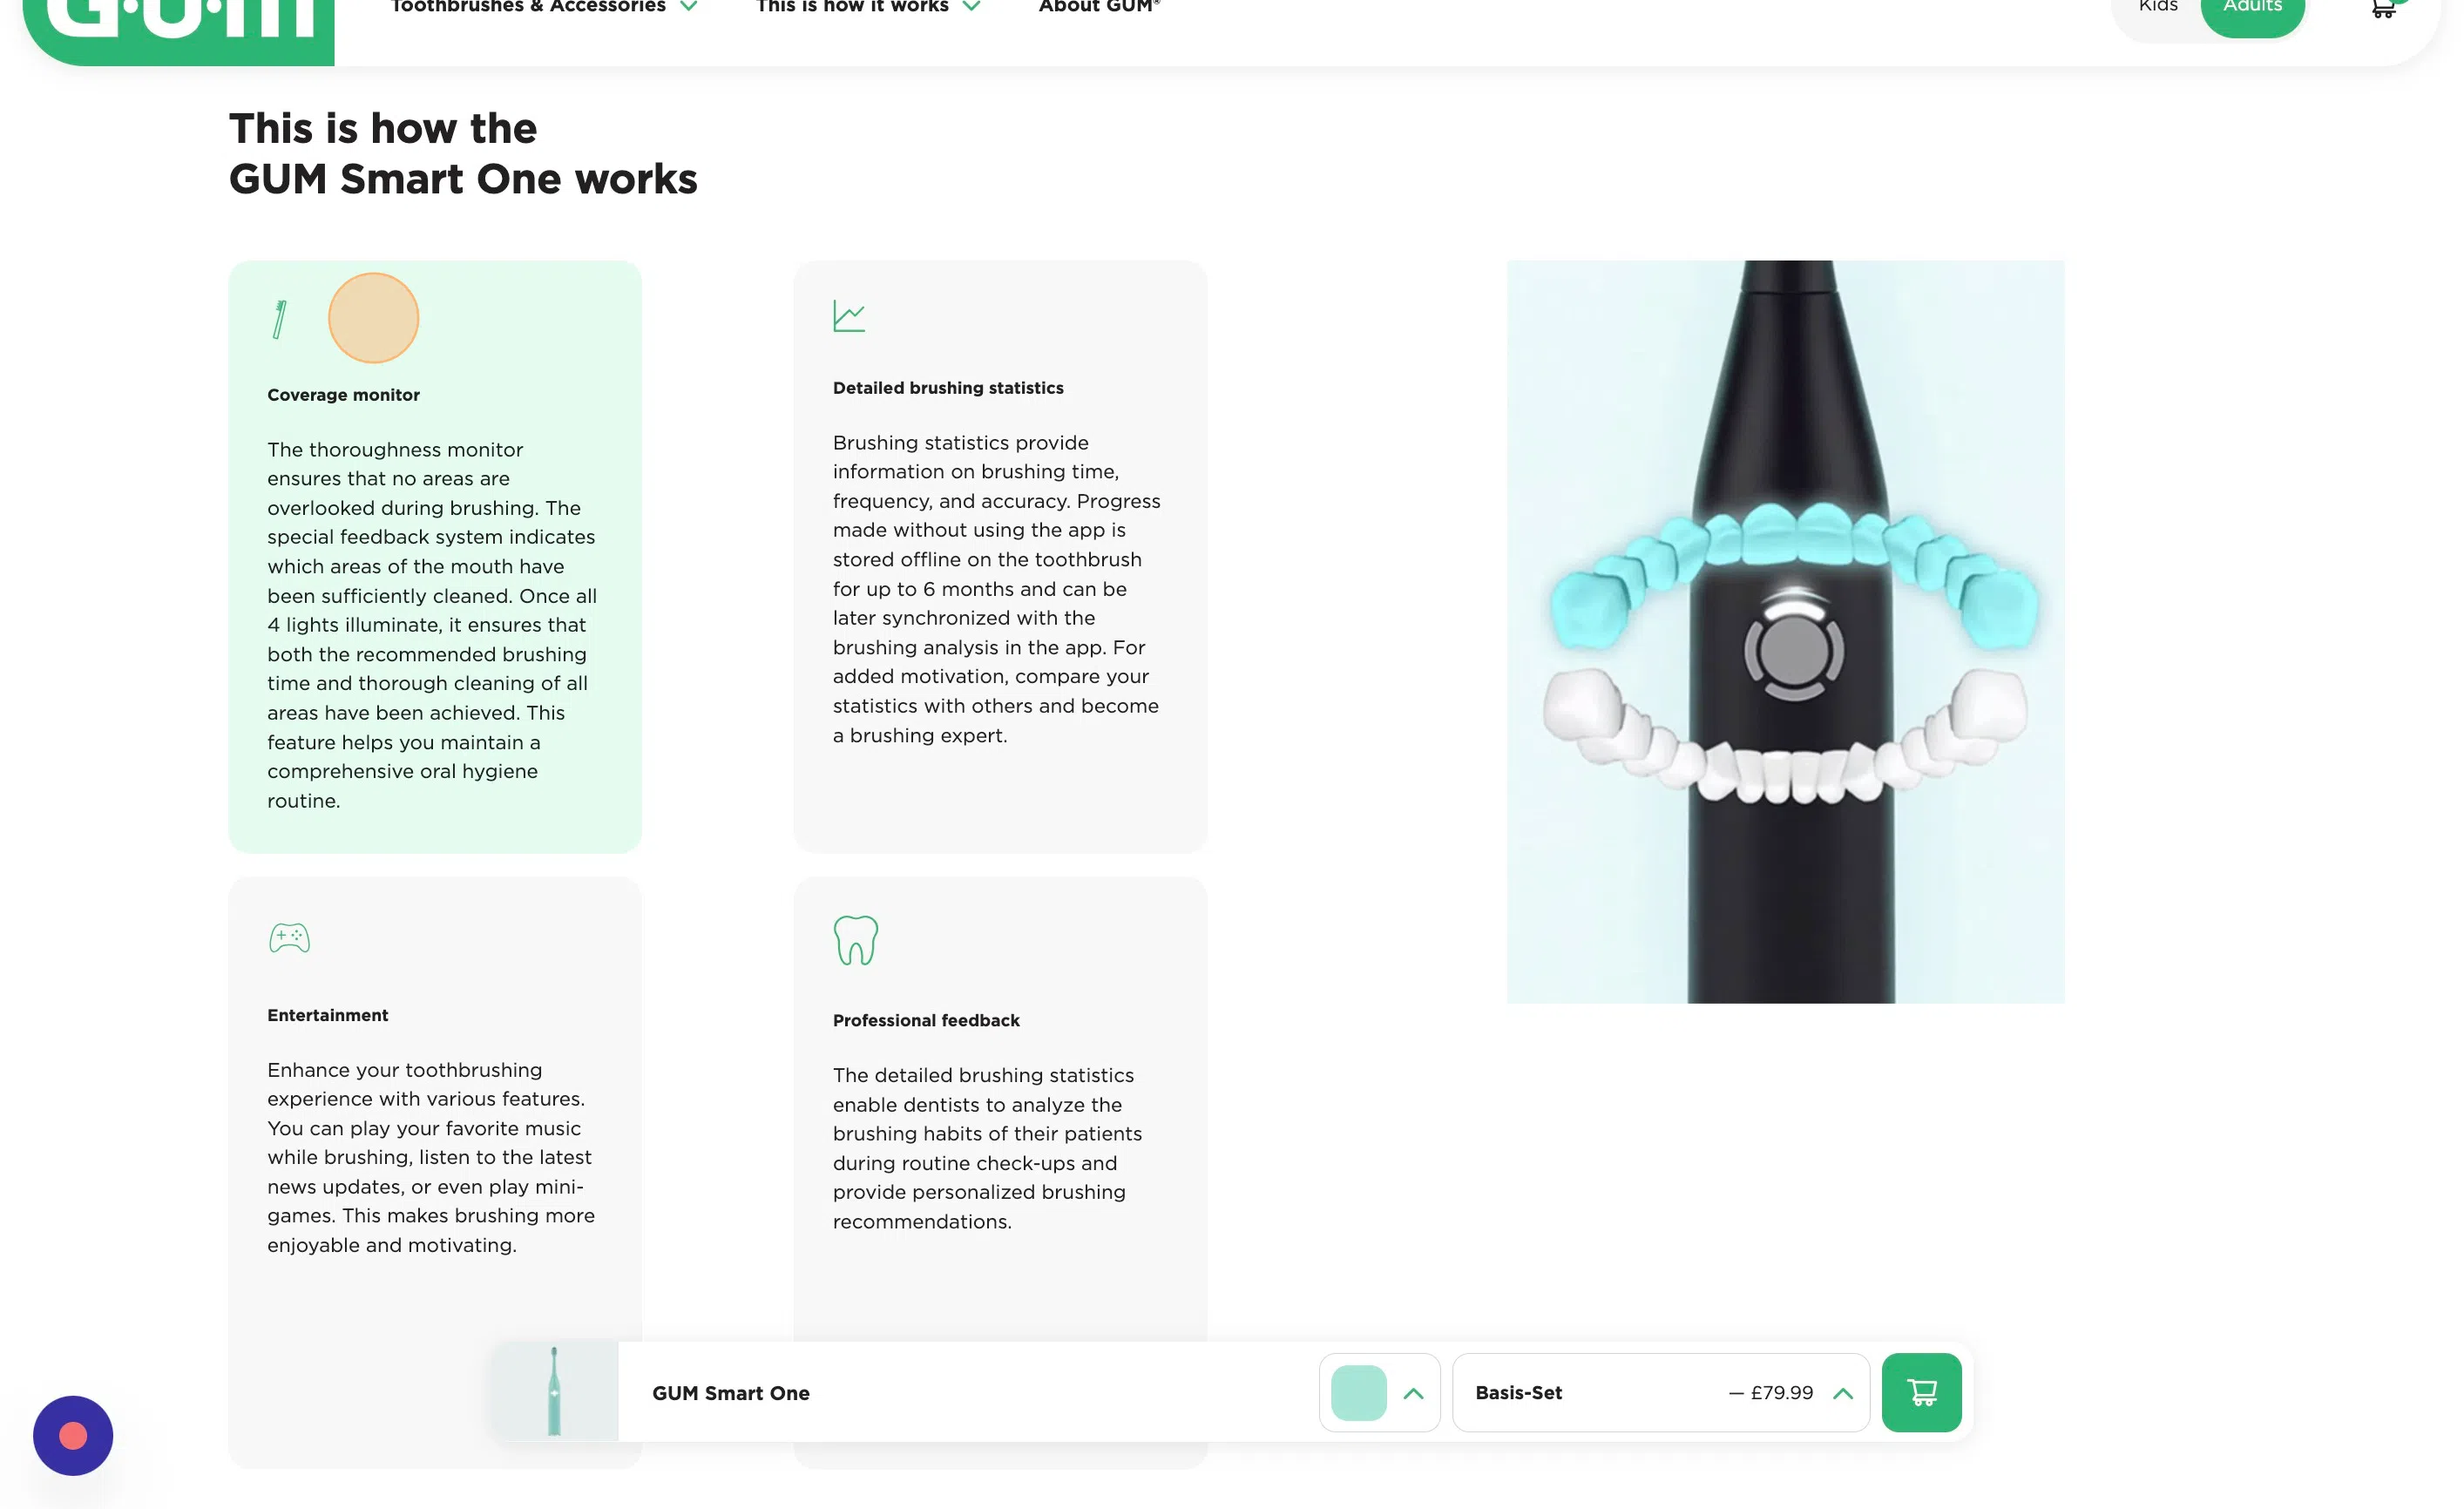Expand the This is how it works menu

click(x=867, y=8)
